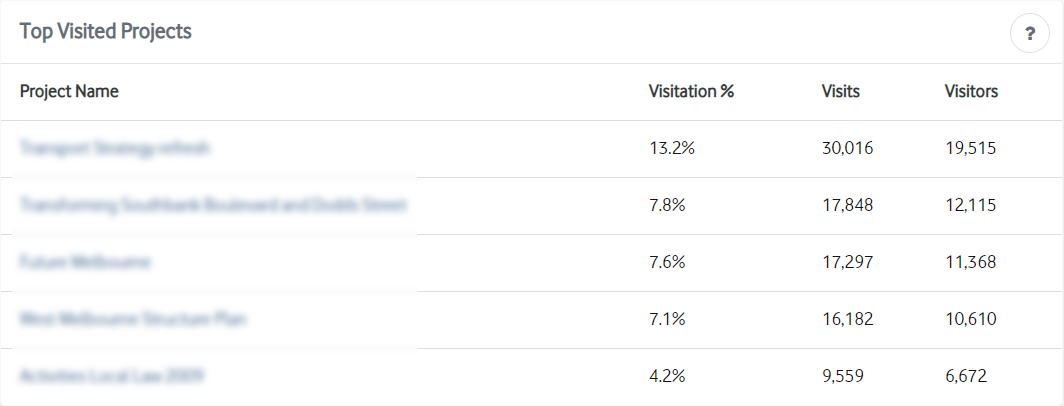Click the 17,297 visits value
This screenshot has height=406, width=1064.
click(848, 262)
